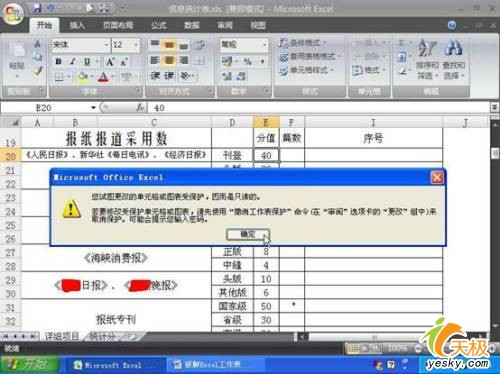500x374 pixels.
Task: Toggle horizontal Center alignment button
Action: click(169, 60)
